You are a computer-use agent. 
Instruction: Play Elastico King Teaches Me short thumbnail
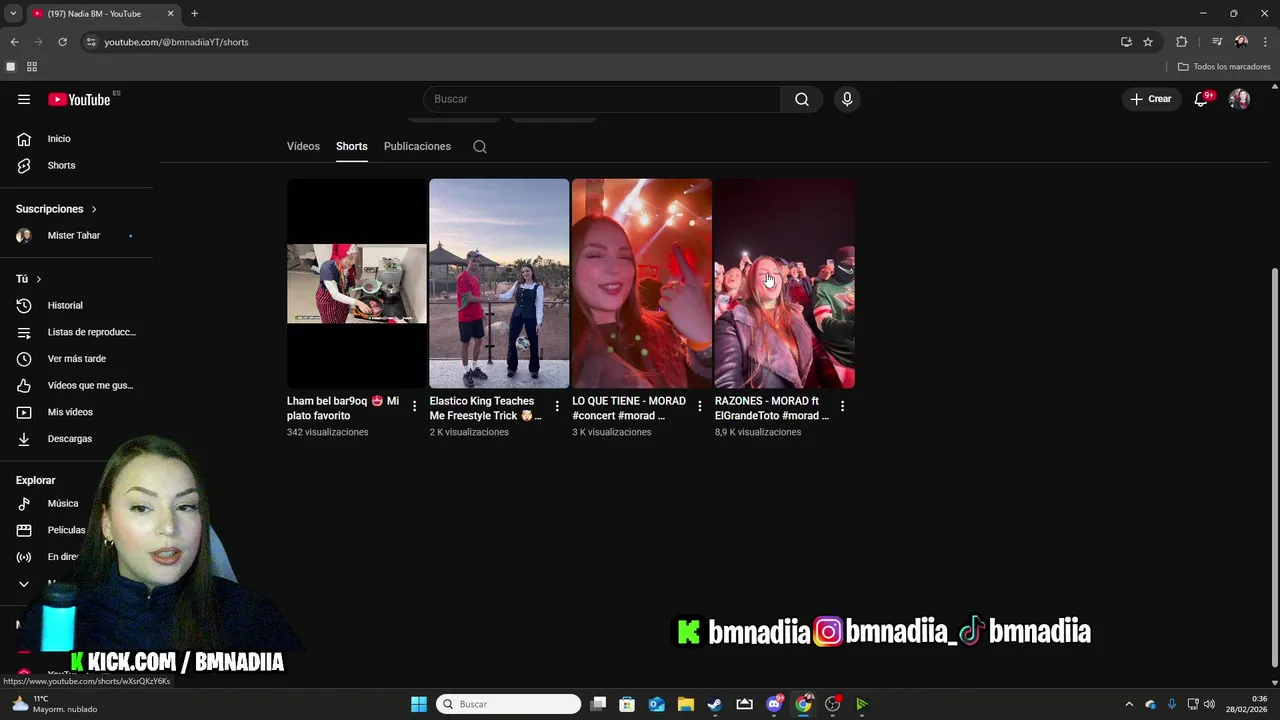pyautogui.click(x=499, y=284)
